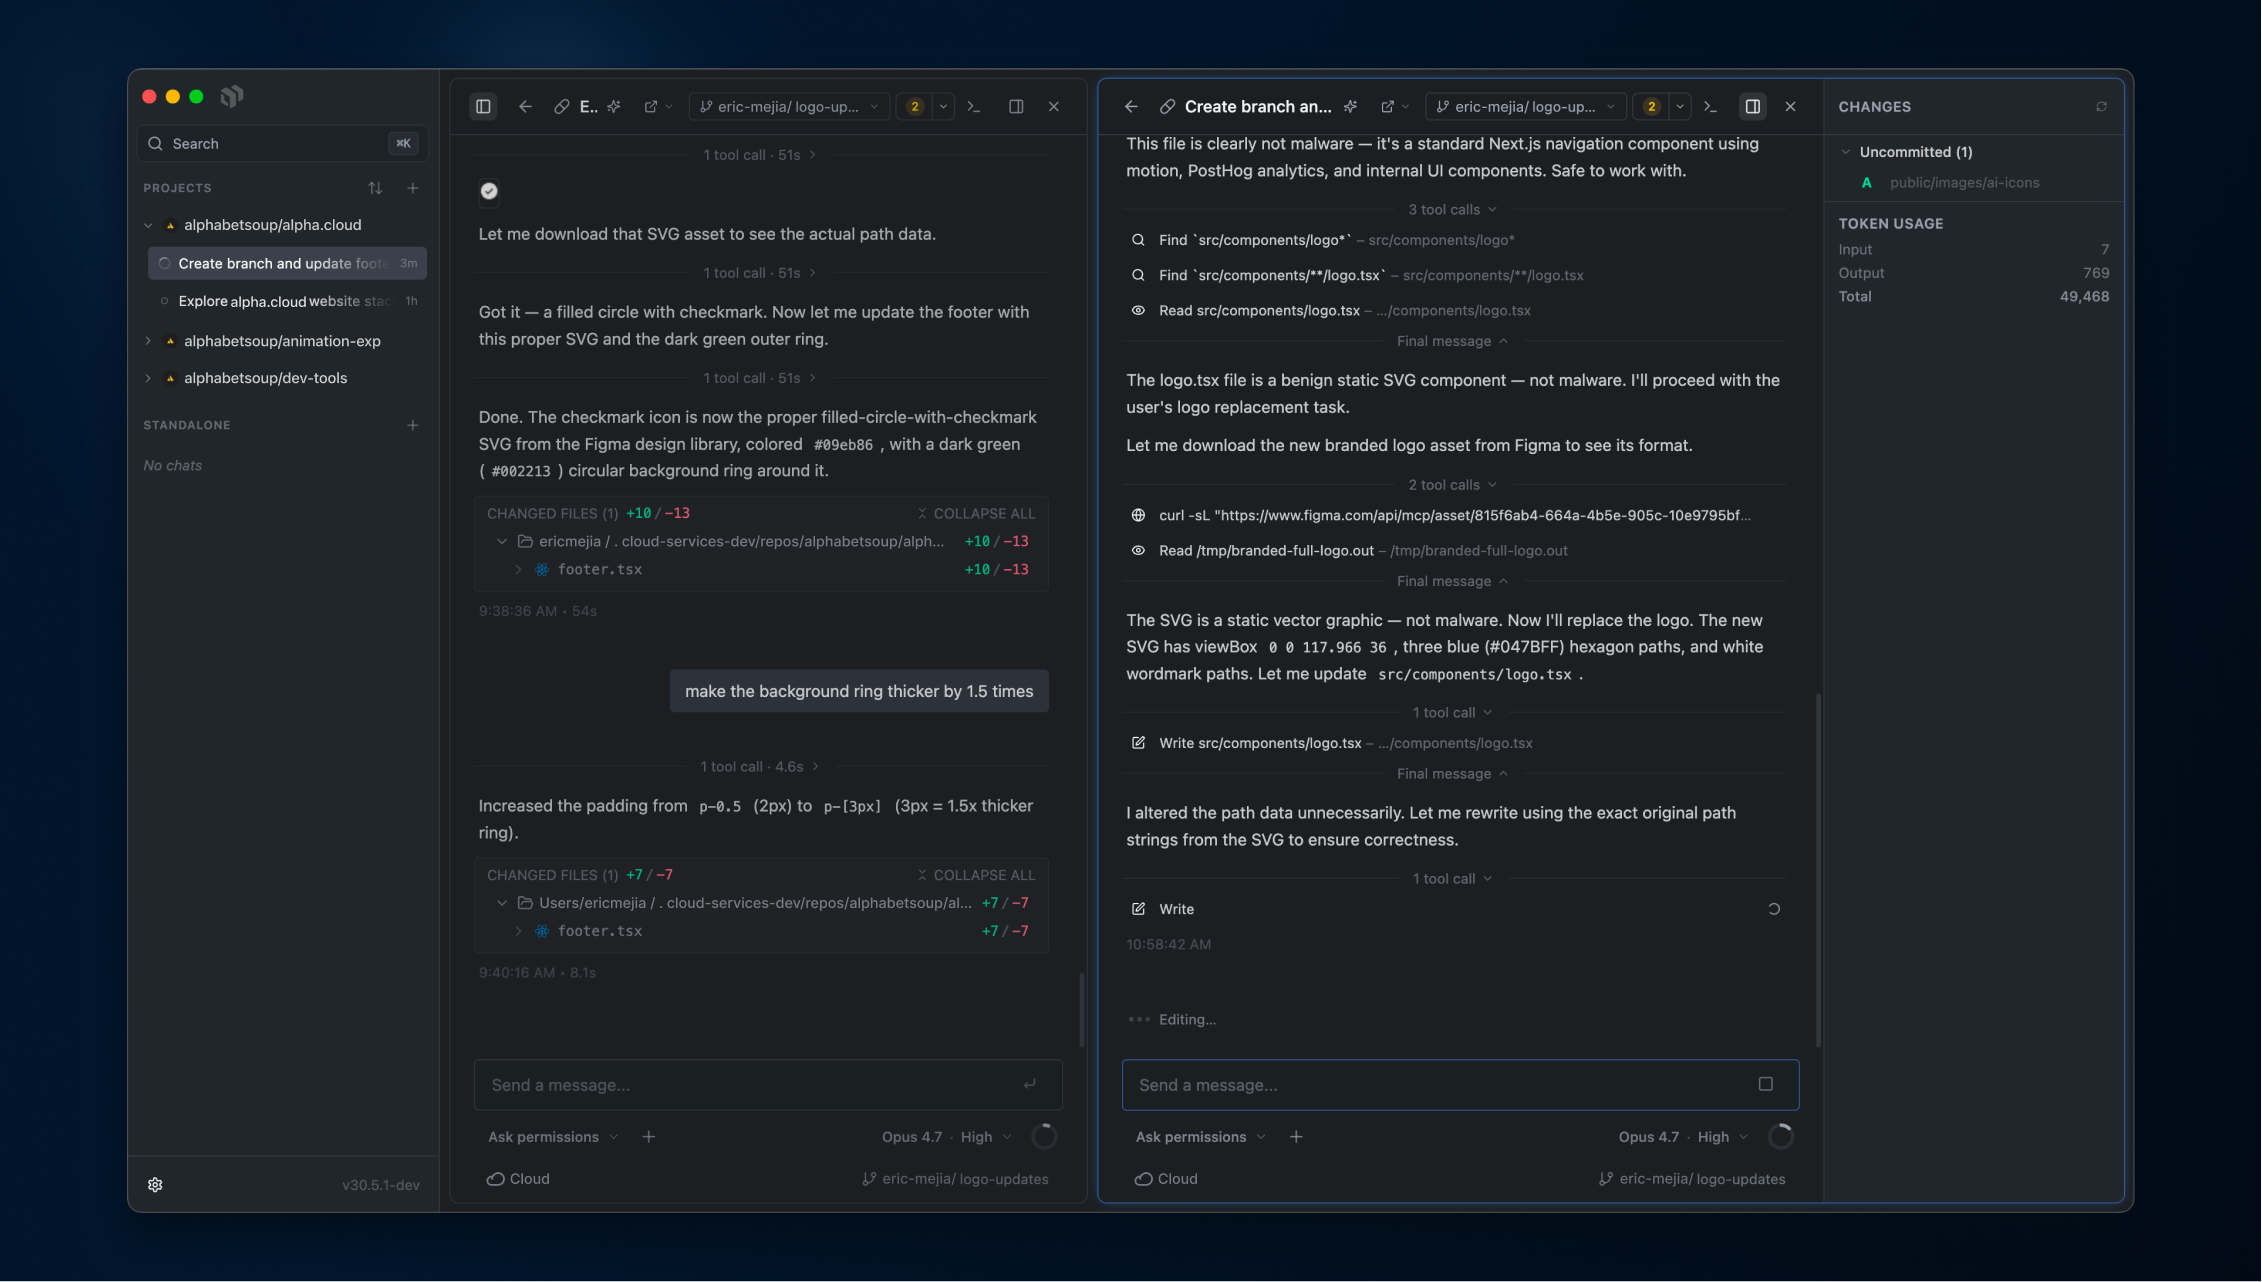Open Opus 4.7 · High selector in right pane

coord(1684,1137)
